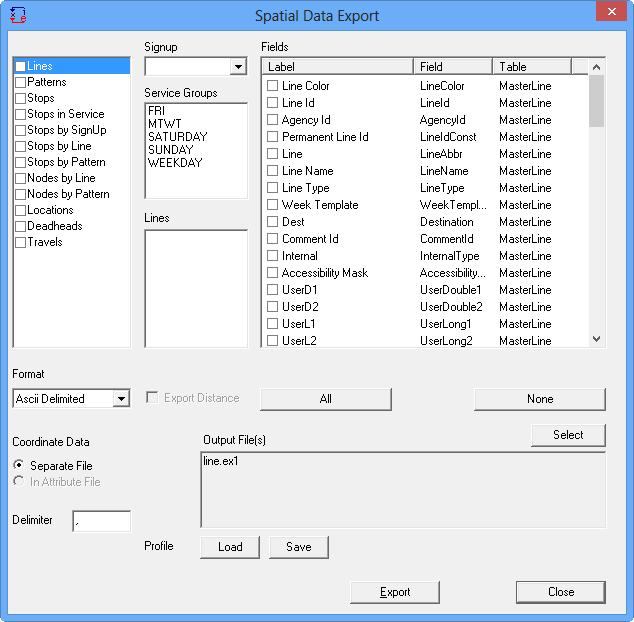Image resolution: width=634 pixels, height=622 pixels.
Task: Click the LineColor field cell
Action: click(442, 86)
